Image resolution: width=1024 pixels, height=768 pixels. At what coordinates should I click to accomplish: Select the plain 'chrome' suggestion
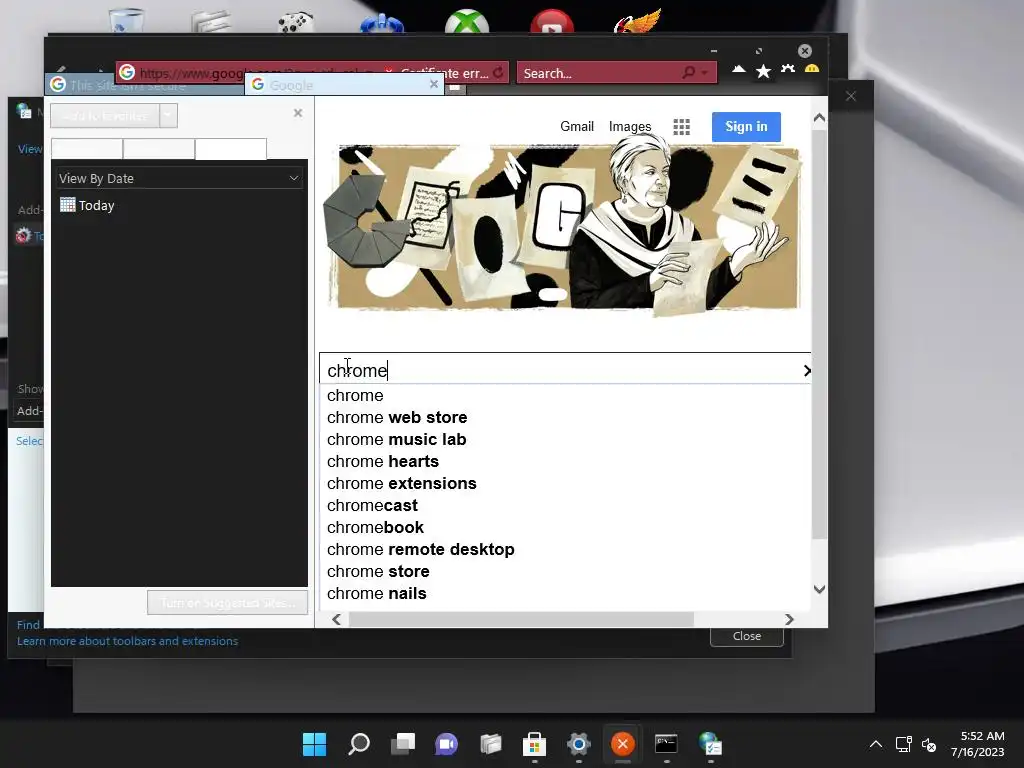point(355,395)
